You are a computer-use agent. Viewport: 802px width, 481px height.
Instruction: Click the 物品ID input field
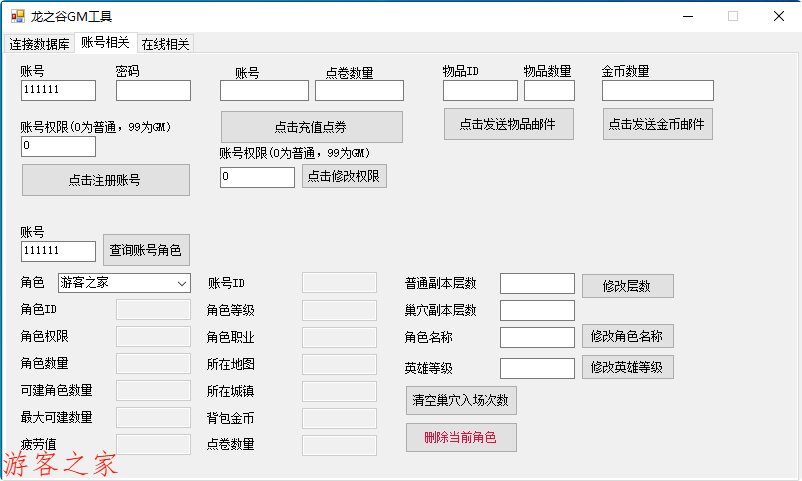(x=480, y=91)
